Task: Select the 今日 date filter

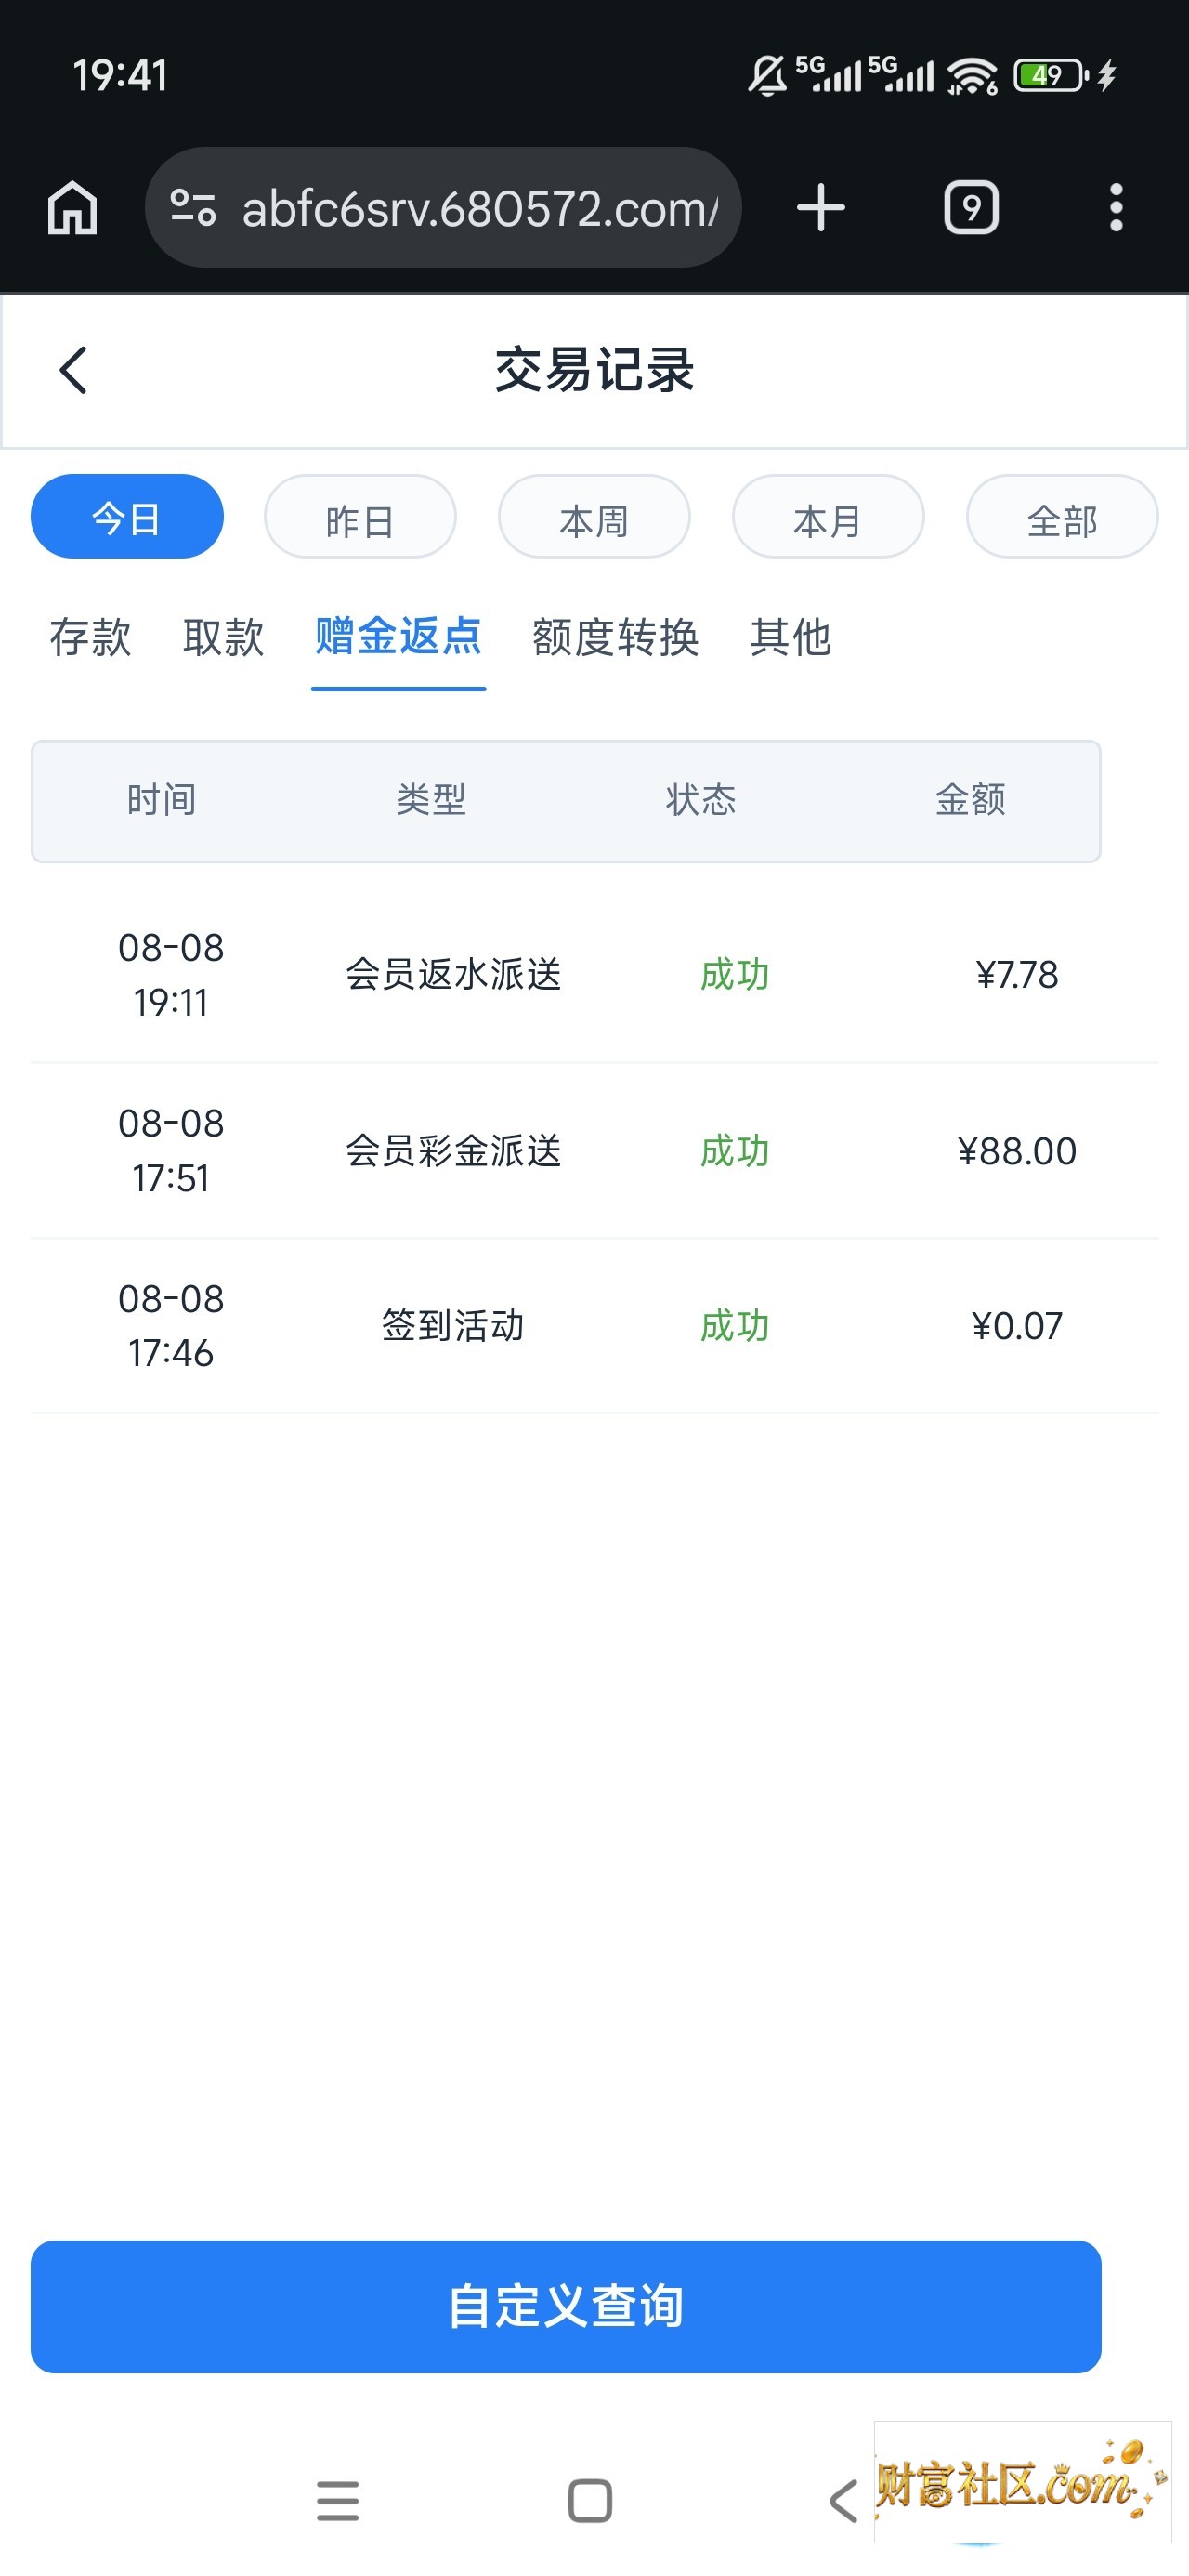Action: point(127,517)
